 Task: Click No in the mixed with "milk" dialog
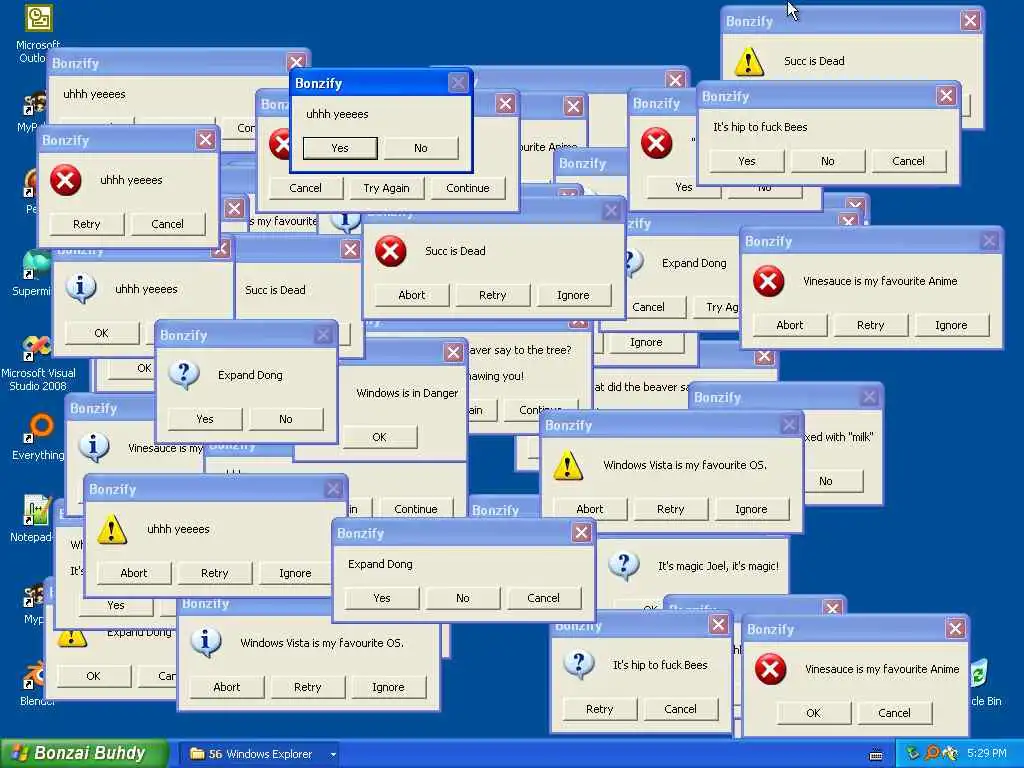834,481
